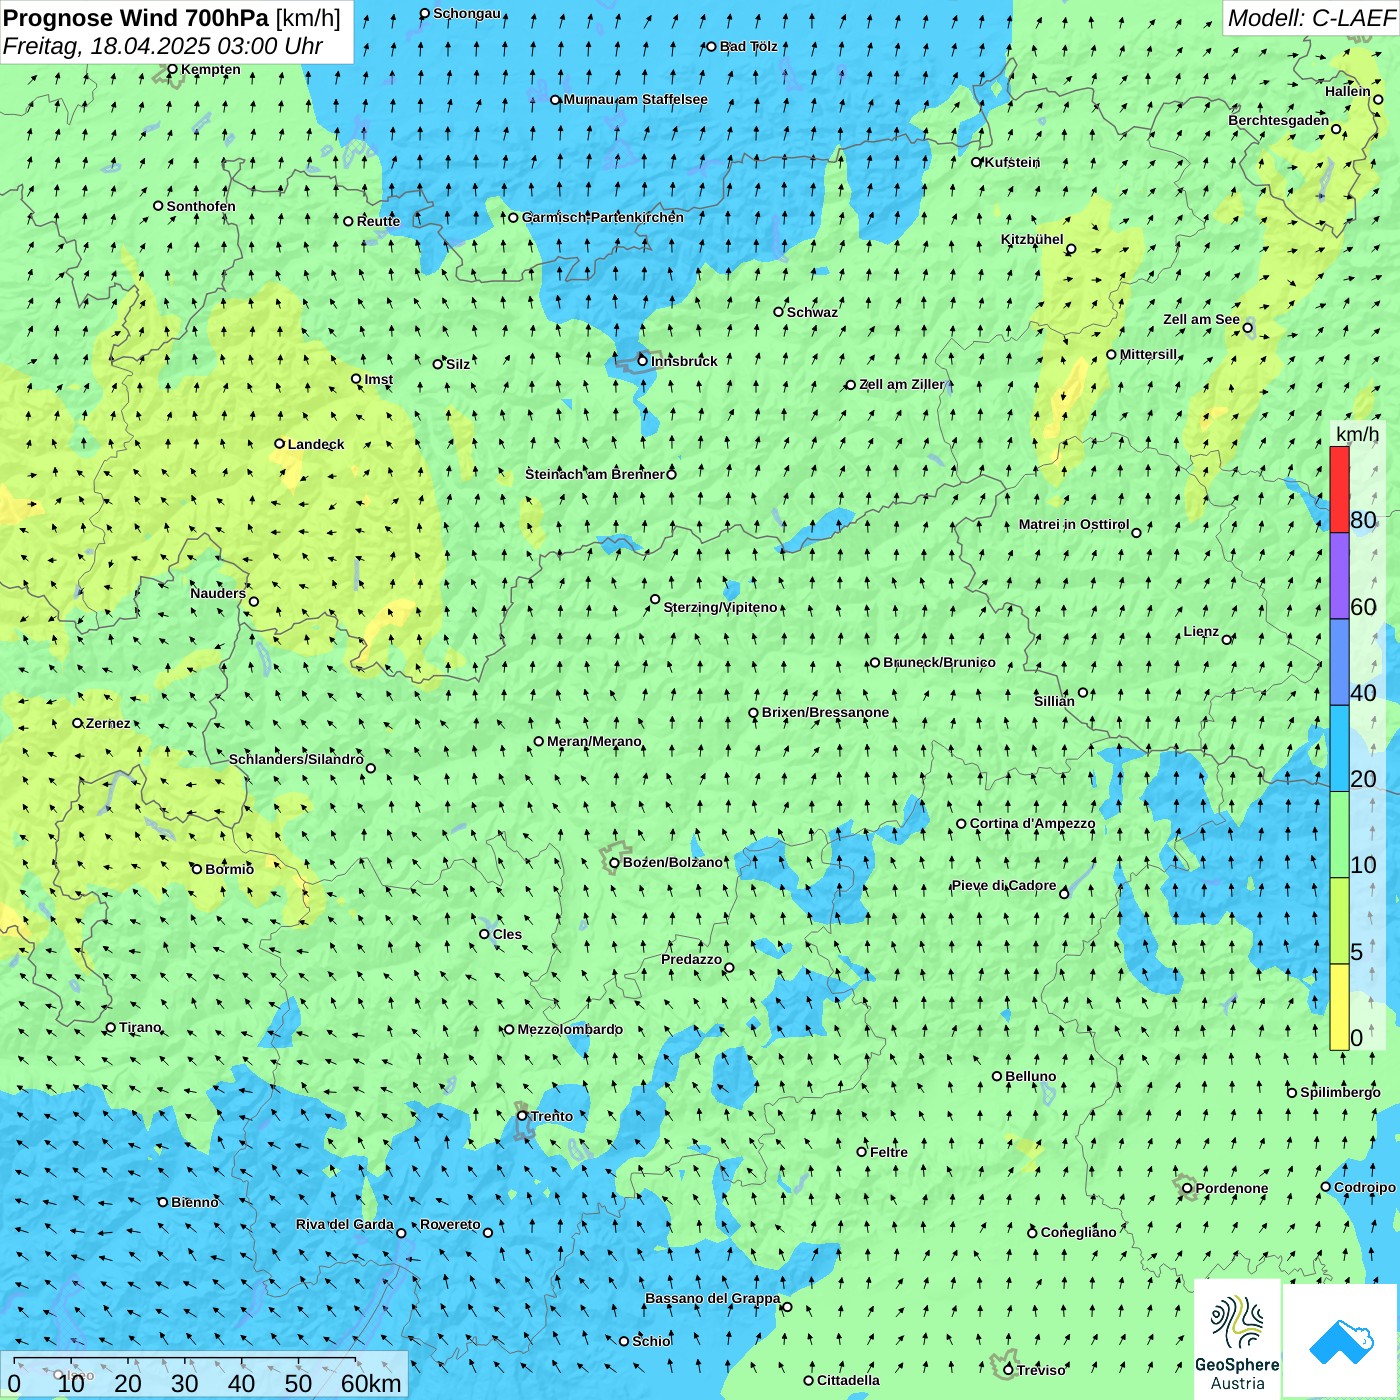Click the Schlanders/Silandro label

coord(296,759)
